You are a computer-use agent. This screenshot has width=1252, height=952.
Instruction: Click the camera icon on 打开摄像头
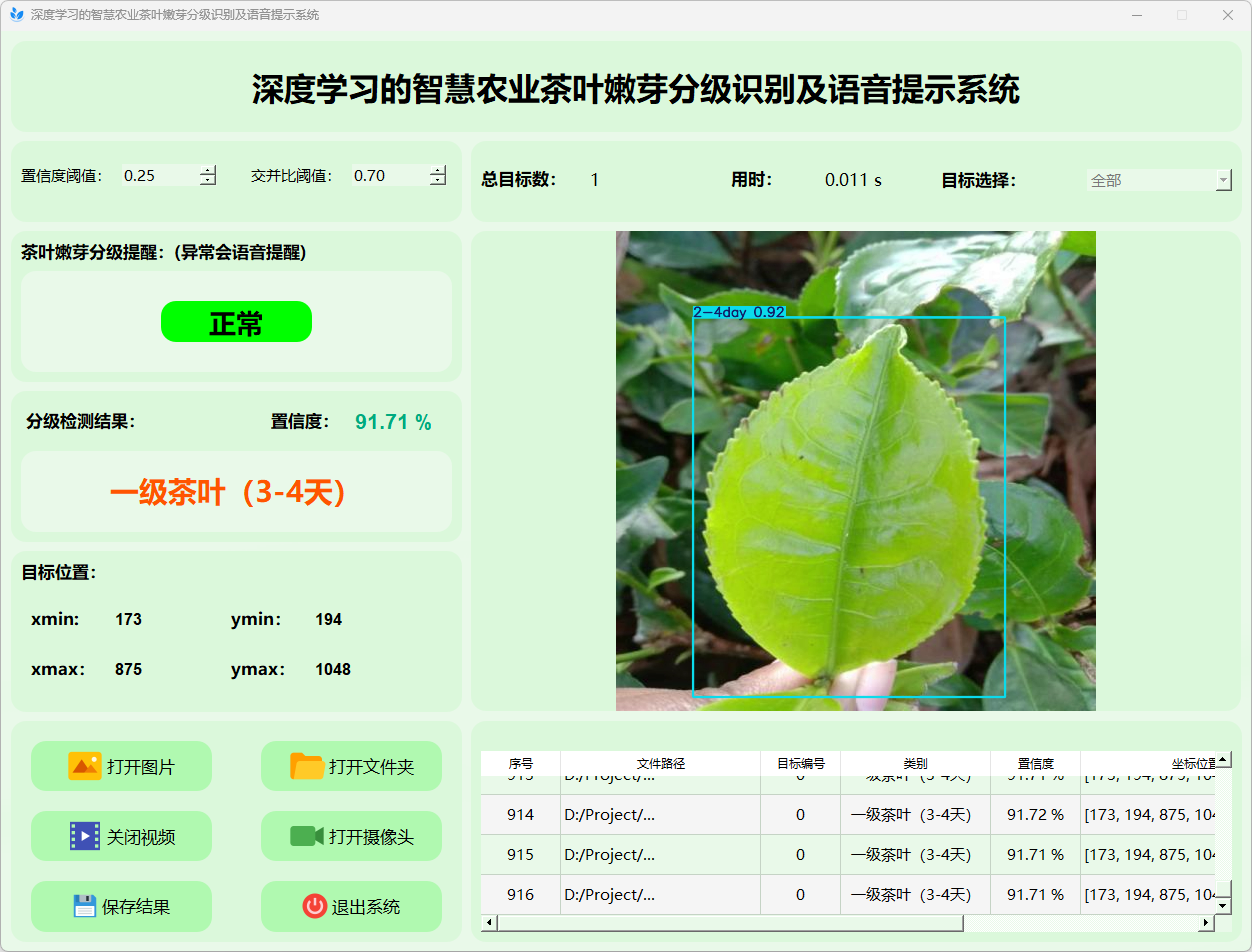[x=306, y=836]
